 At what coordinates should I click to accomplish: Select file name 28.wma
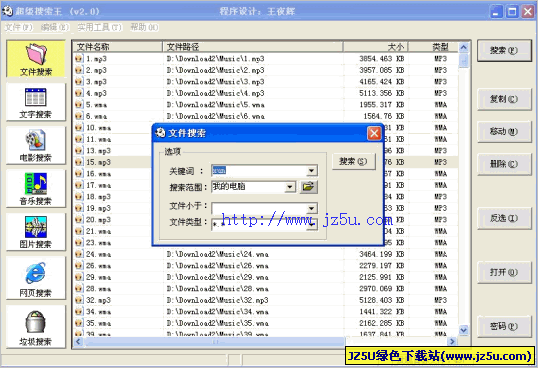pyautogui.click(x=98, y=288)
